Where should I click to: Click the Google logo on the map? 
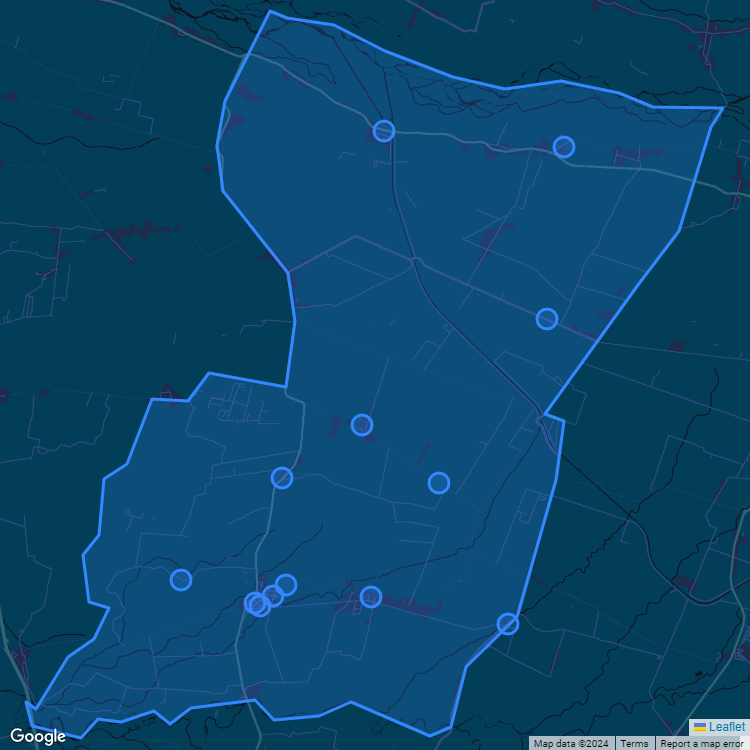click(x=38, y=736)
